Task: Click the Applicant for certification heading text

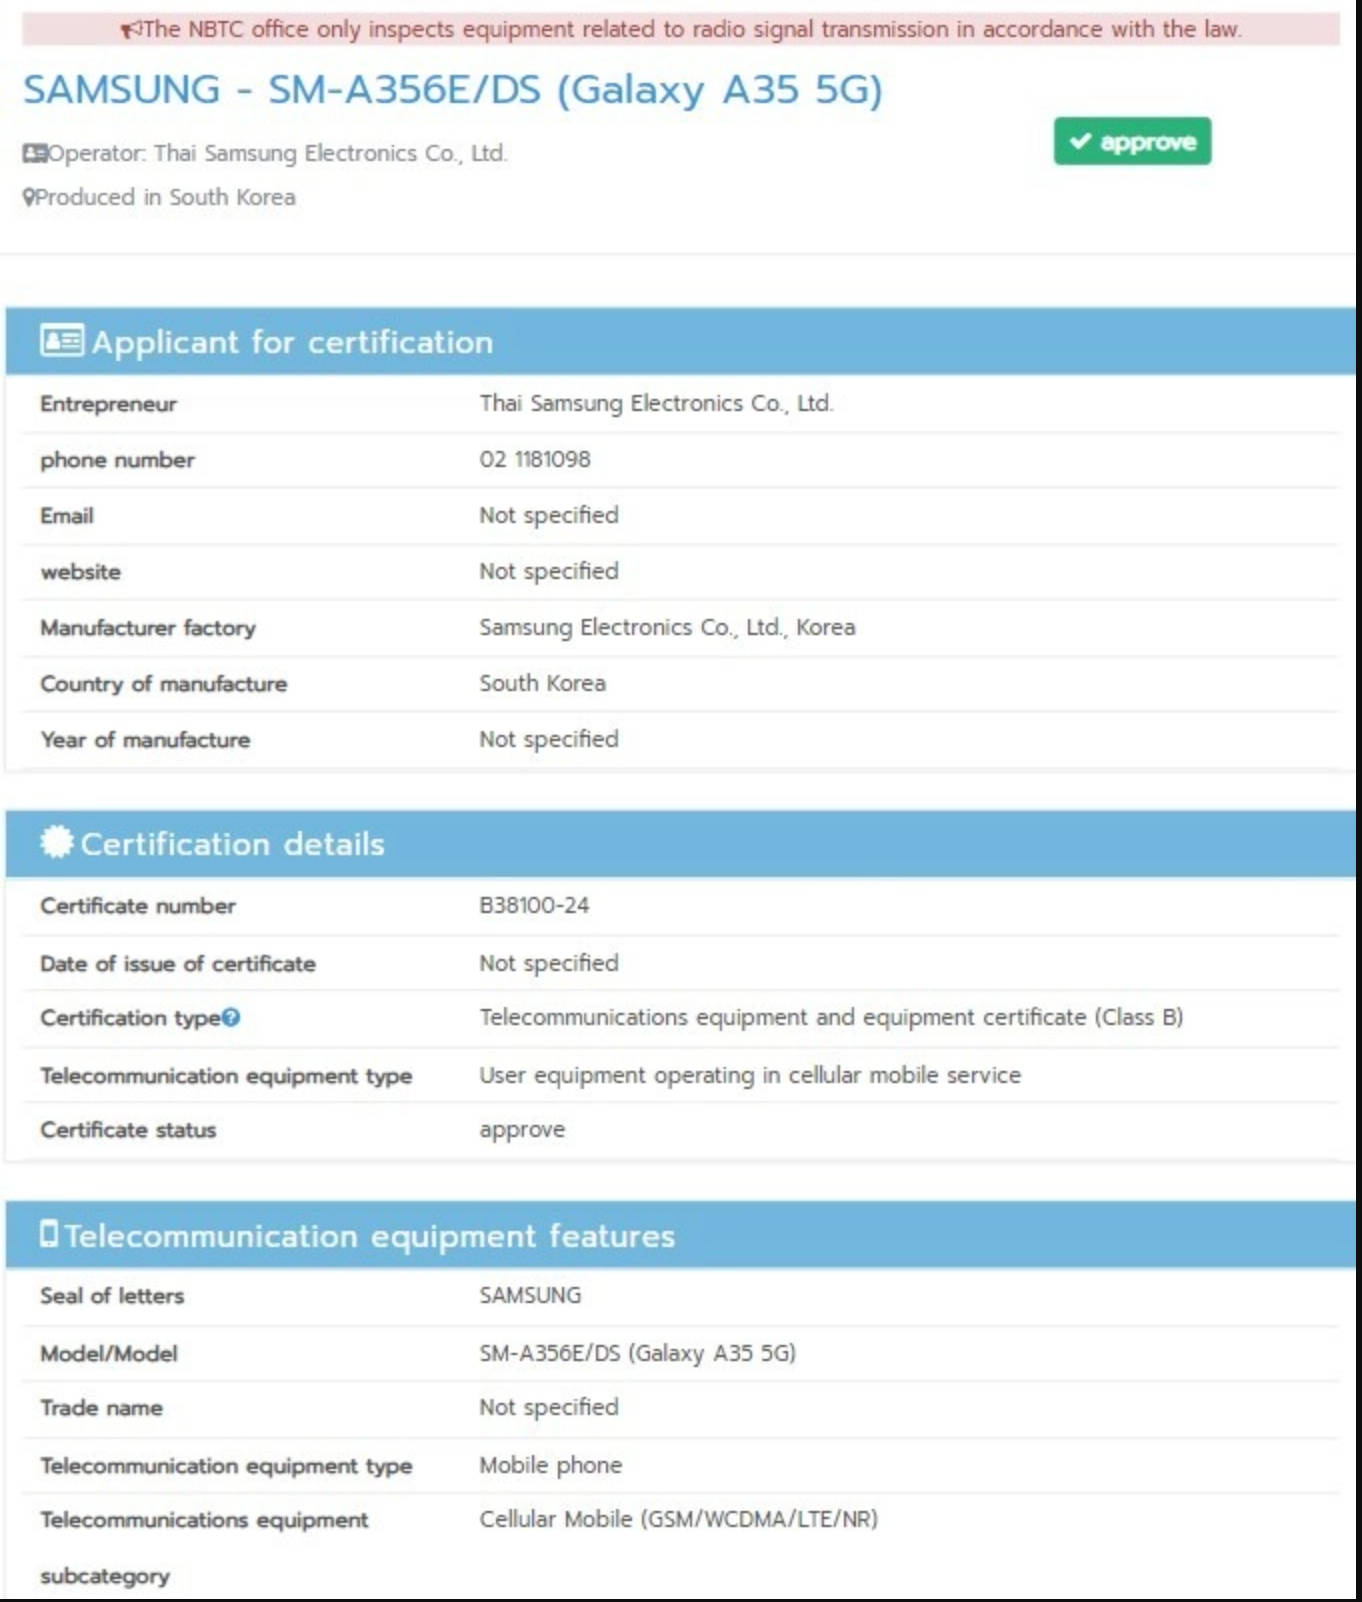Action: pyautogui.click(x=292, y=342)
